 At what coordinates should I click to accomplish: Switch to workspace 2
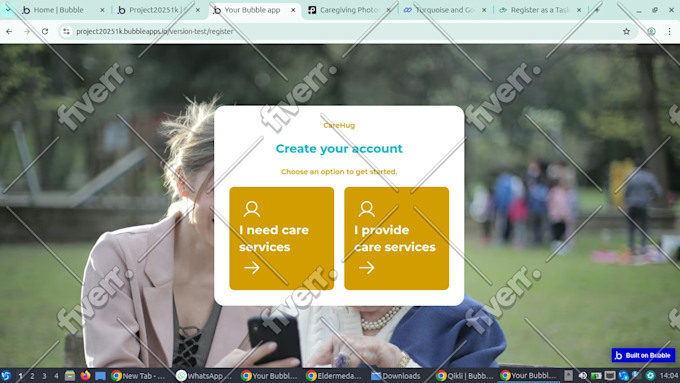[32, 376]
